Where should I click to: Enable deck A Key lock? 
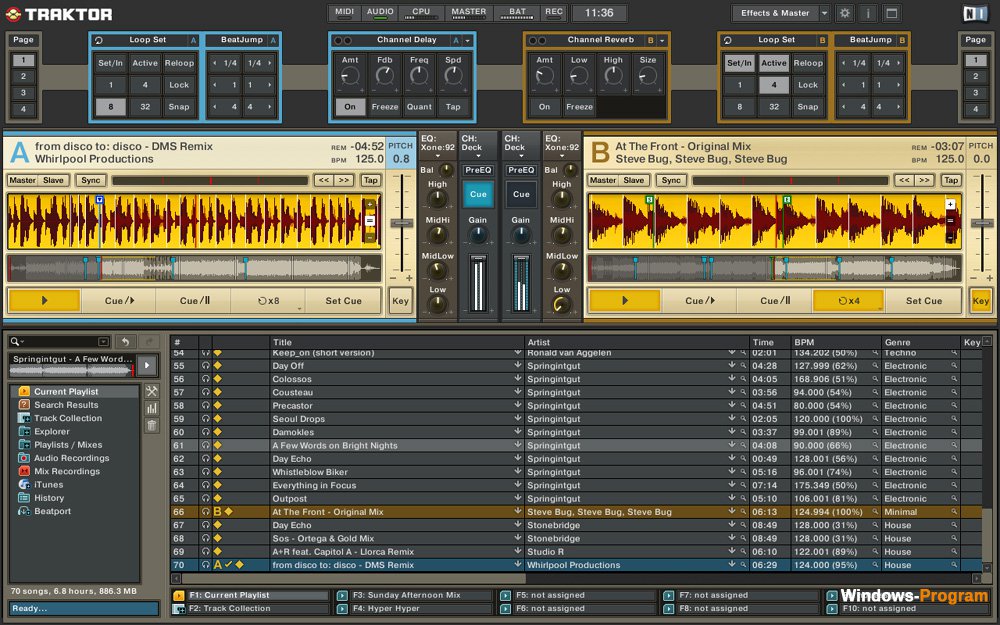(401, 300)
